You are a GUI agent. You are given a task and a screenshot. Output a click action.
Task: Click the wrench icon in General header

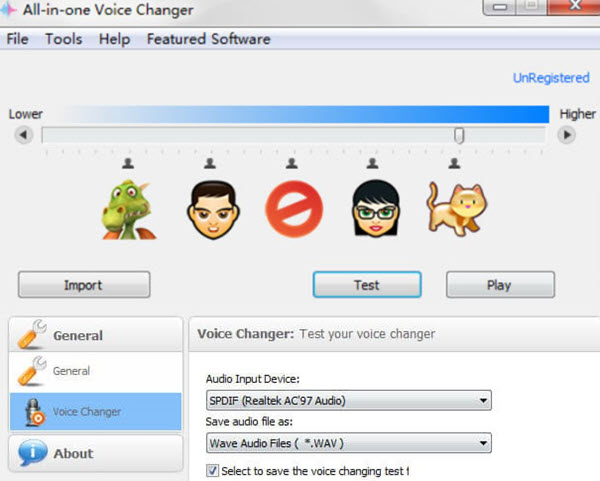pos(32,334)
